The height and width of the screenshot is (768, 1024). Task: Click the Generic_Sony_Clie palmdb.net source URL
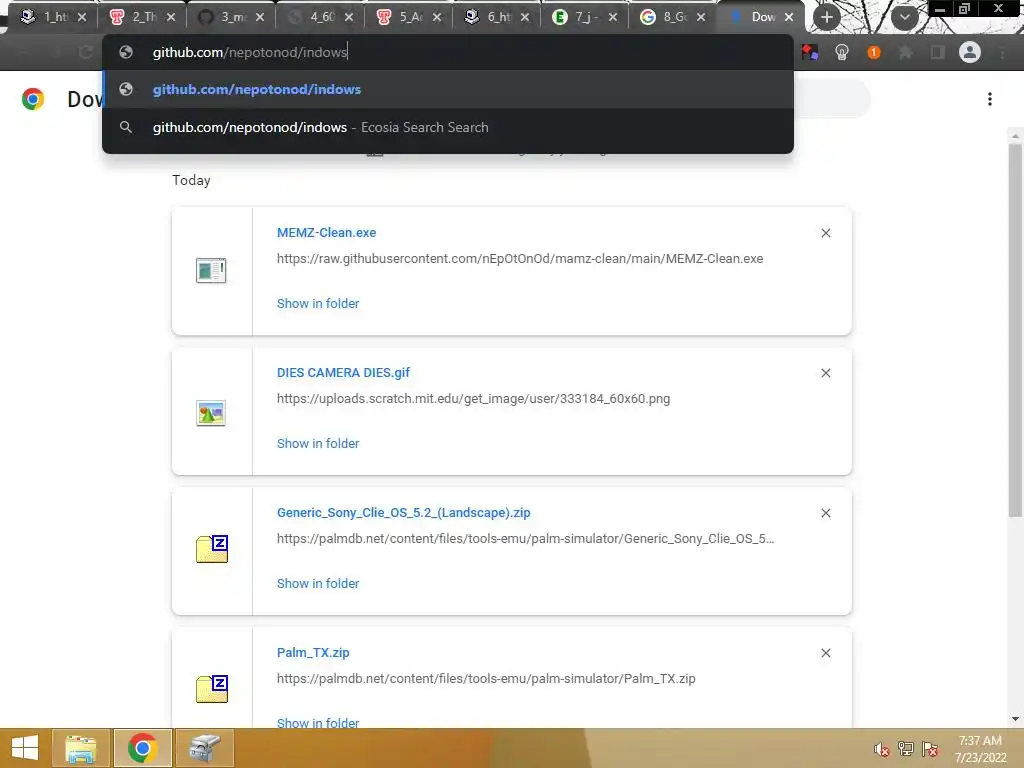click(526, 539)
